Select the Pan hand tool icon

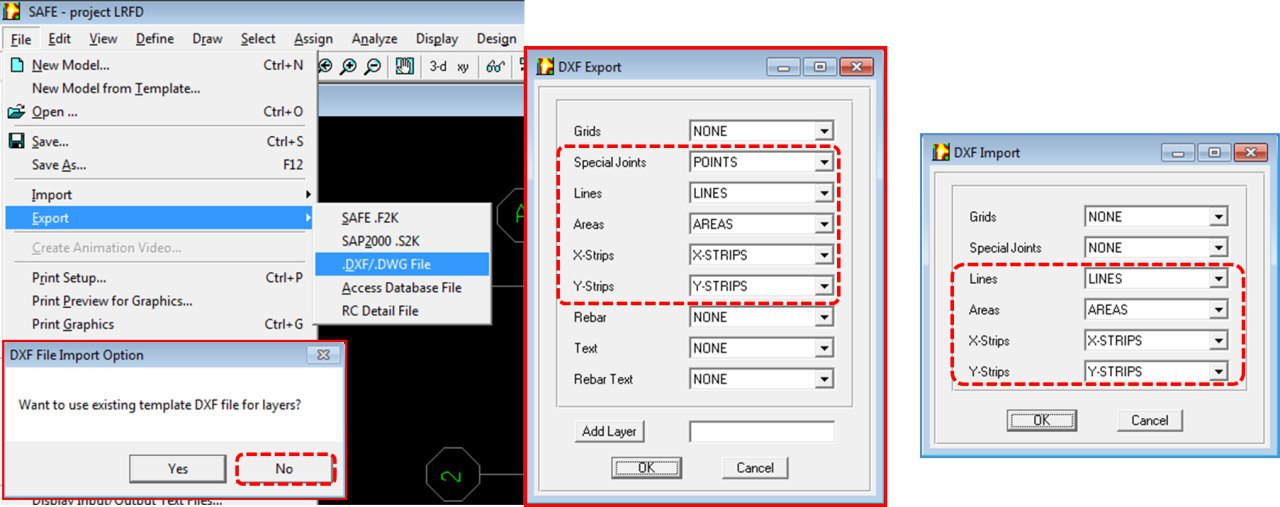(x=404, y=67)
